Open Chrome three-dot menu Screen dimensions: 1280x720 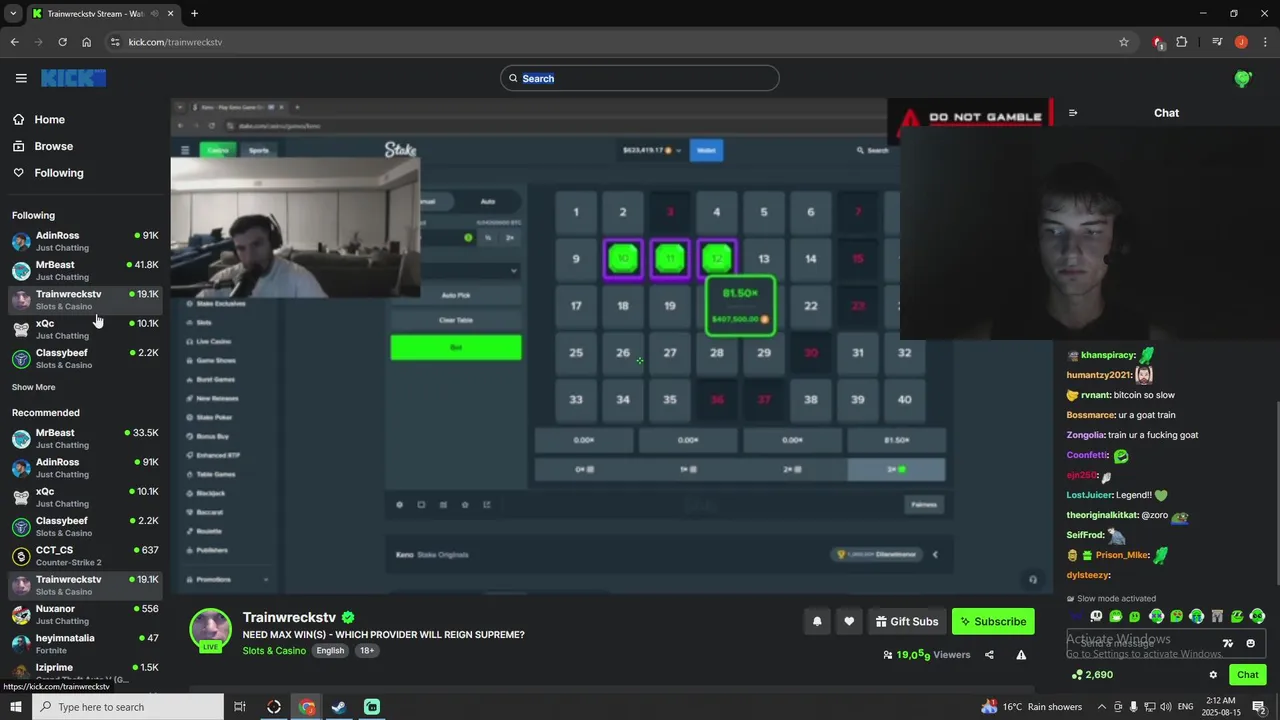click(x=1265, y=42)
